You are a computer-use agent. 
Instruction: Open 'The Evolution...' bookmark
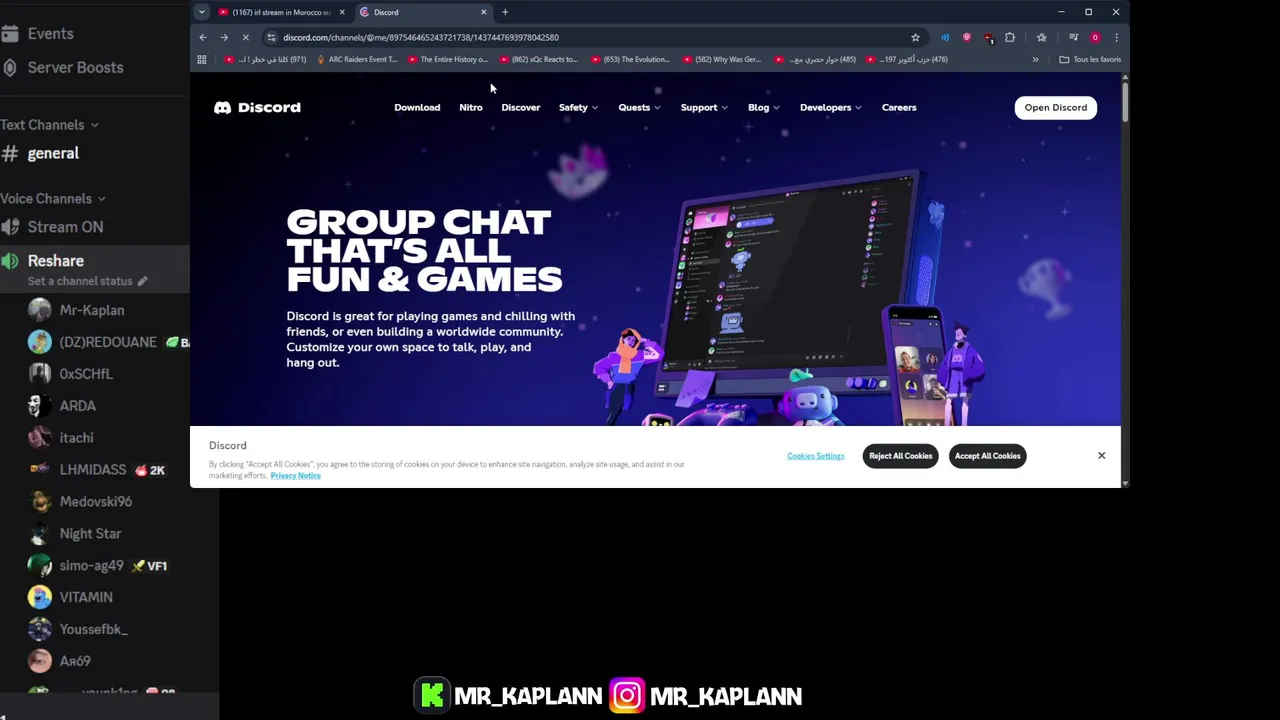pyautogui.click(x=629, y=59)
